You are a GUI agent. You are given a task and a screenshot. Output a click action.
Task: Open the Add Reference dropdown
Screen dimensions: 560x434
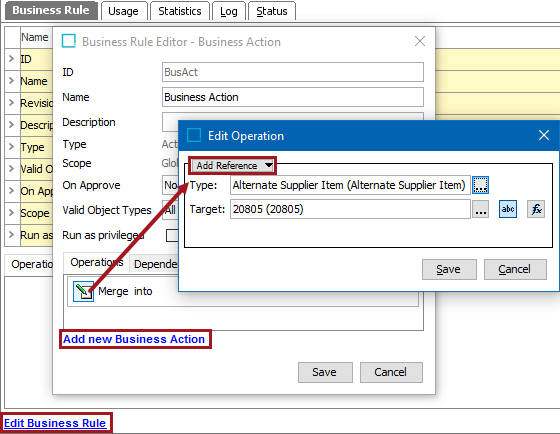click(232, 166)
